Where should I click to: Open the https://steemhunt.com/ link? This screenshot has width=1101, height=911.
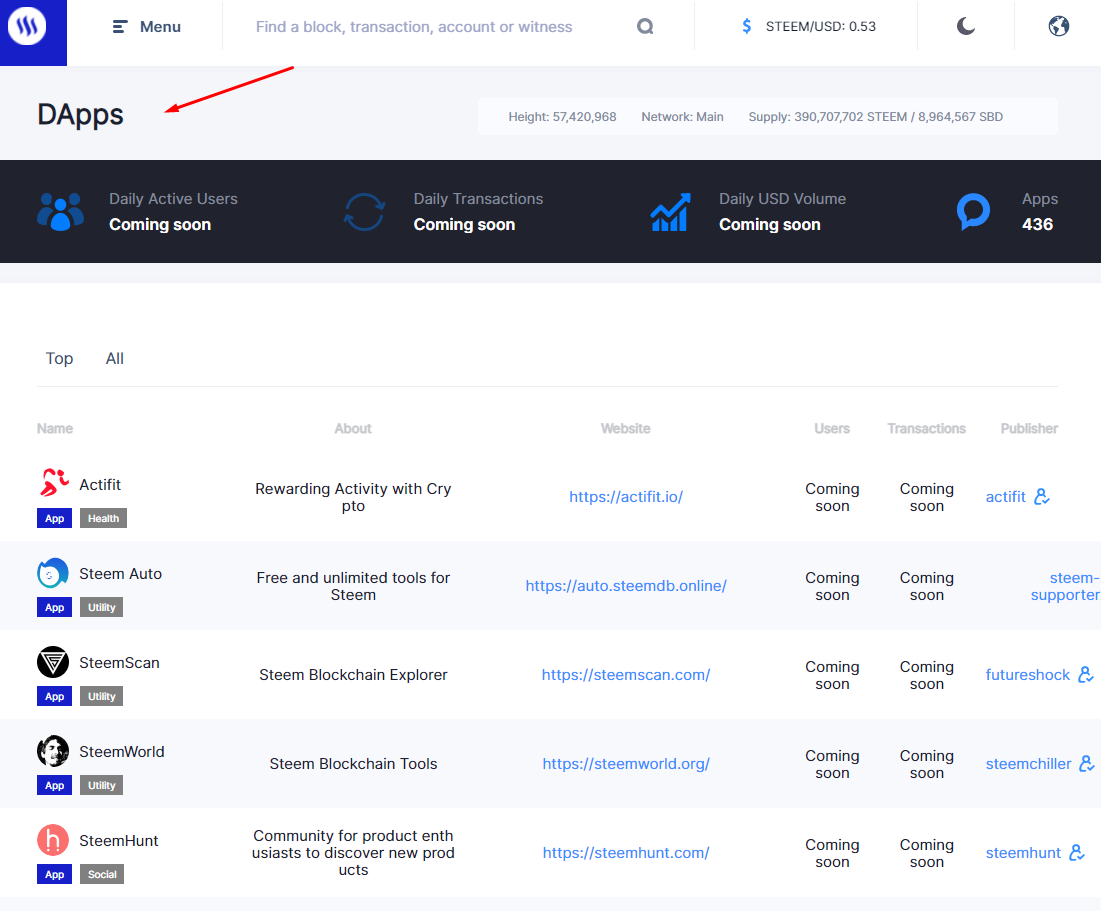coord(626,853)
